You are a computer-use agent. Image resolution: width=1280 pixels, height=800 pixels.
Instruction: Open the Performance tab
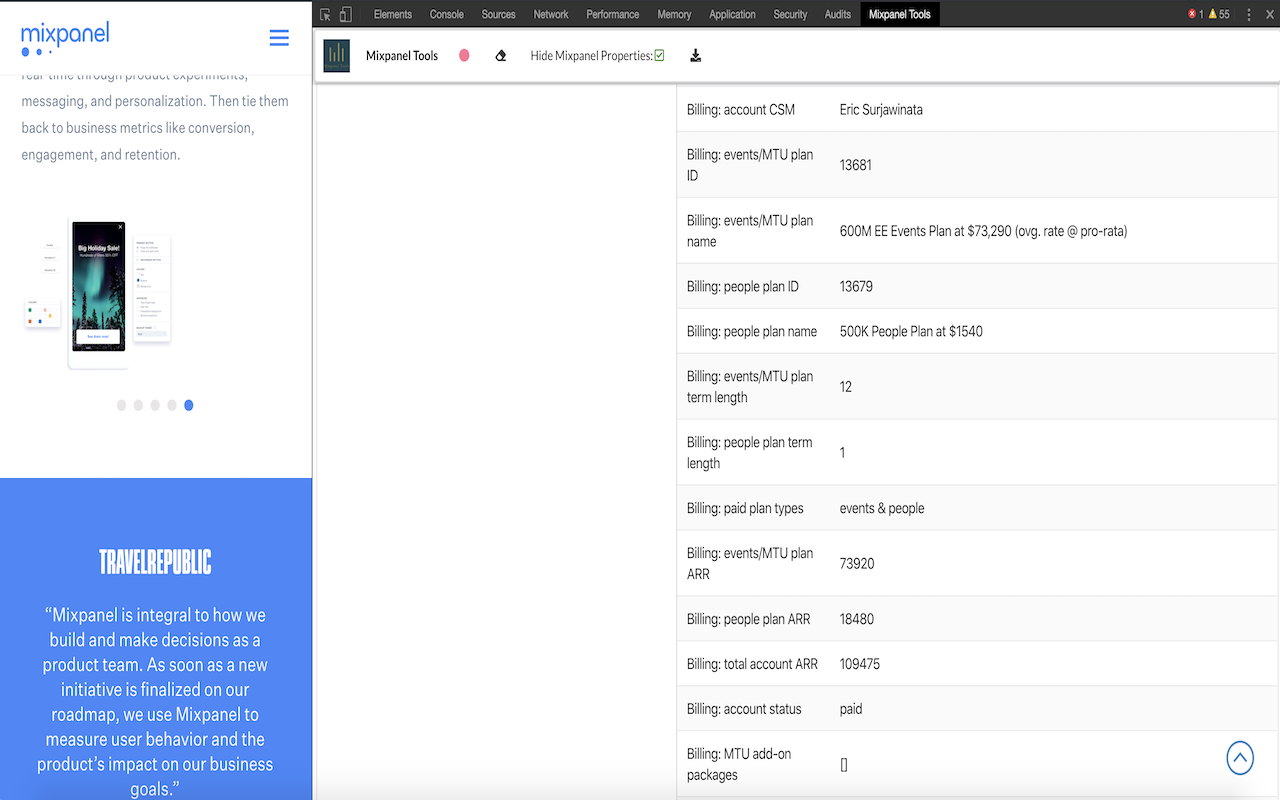pos(613,14)
